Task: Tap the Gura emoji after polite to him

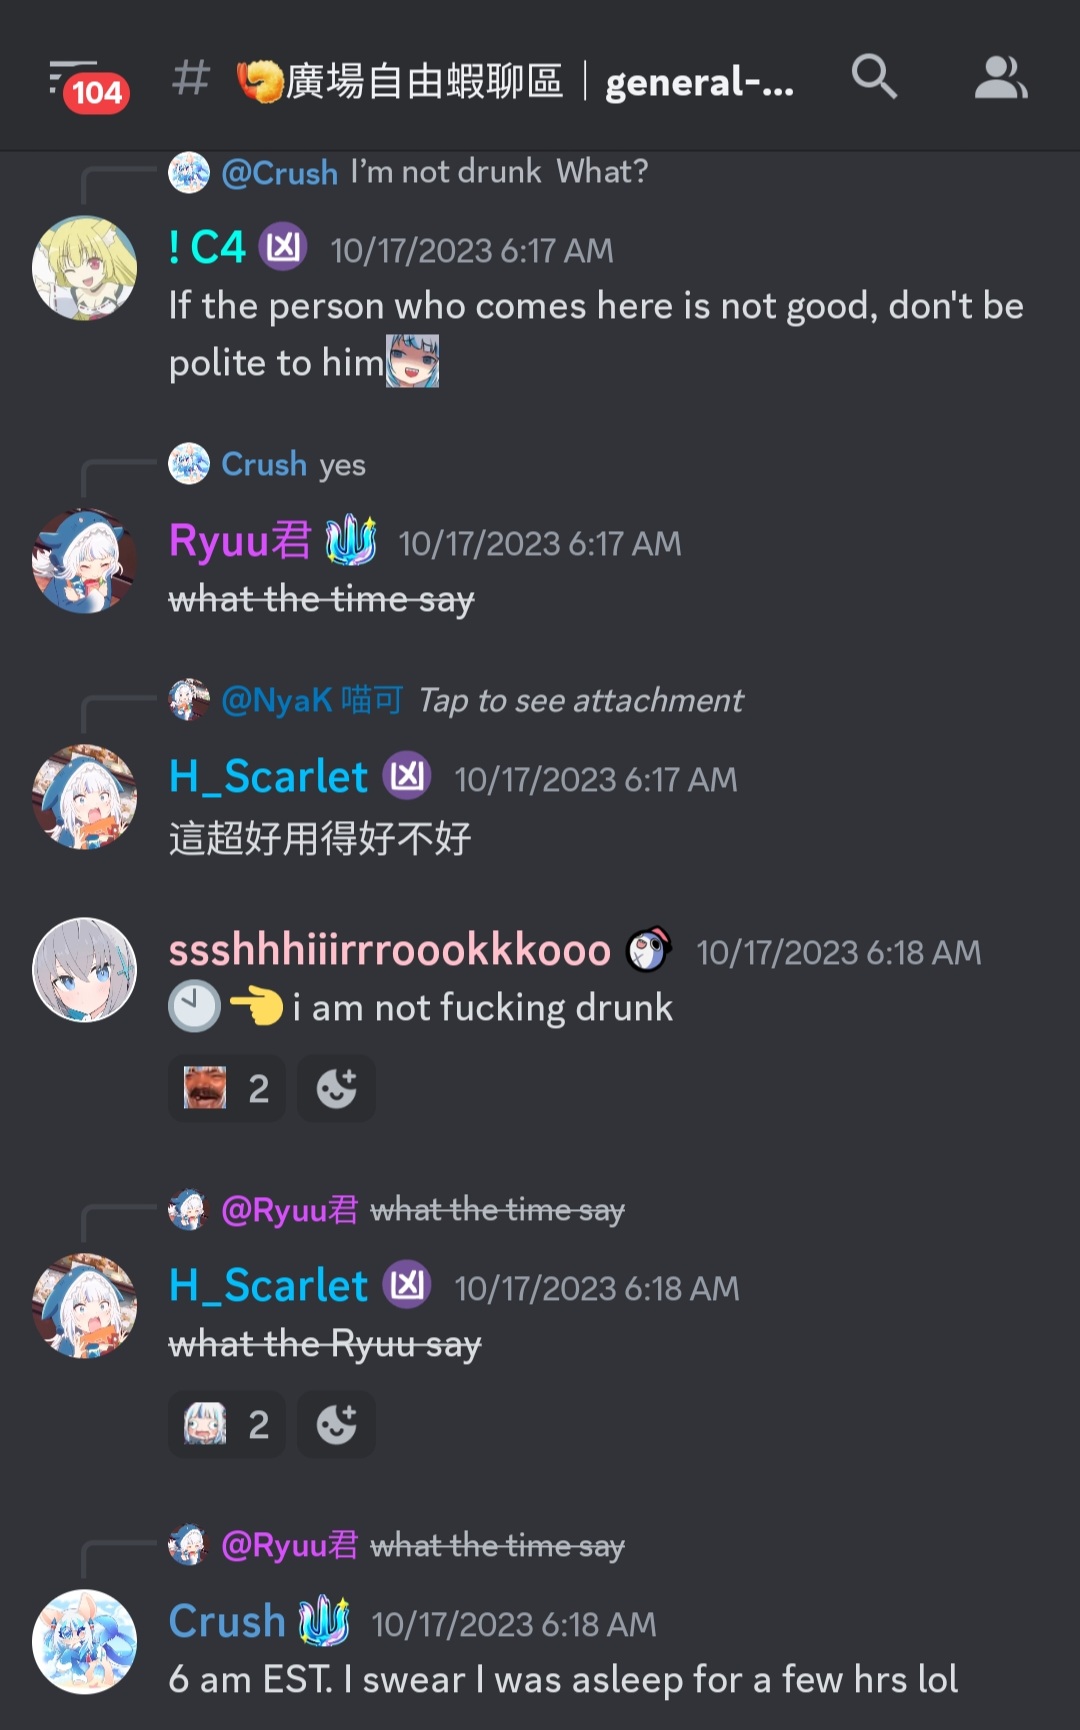Action: click(413, 361)
